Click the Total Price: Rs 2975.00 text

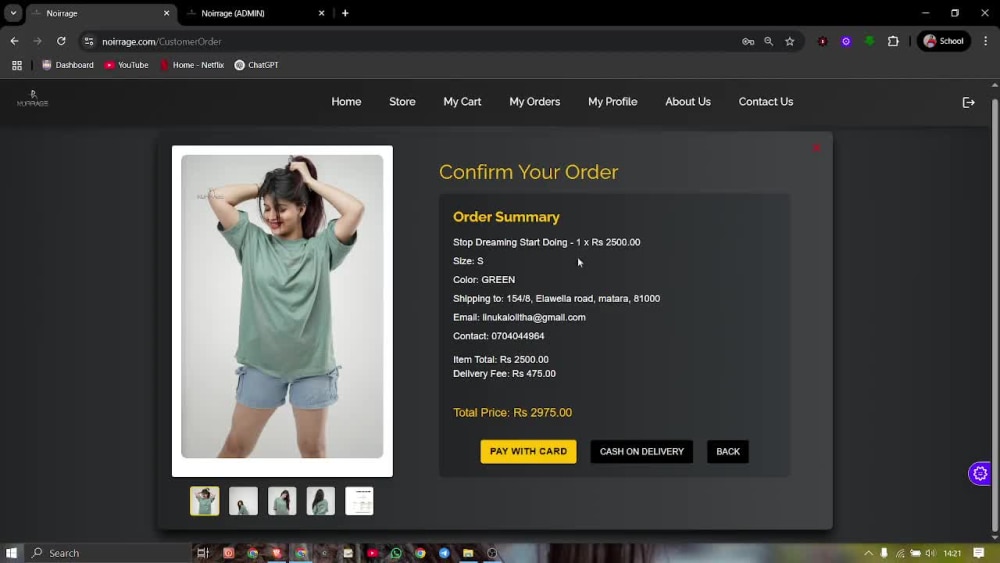[512, 413]
